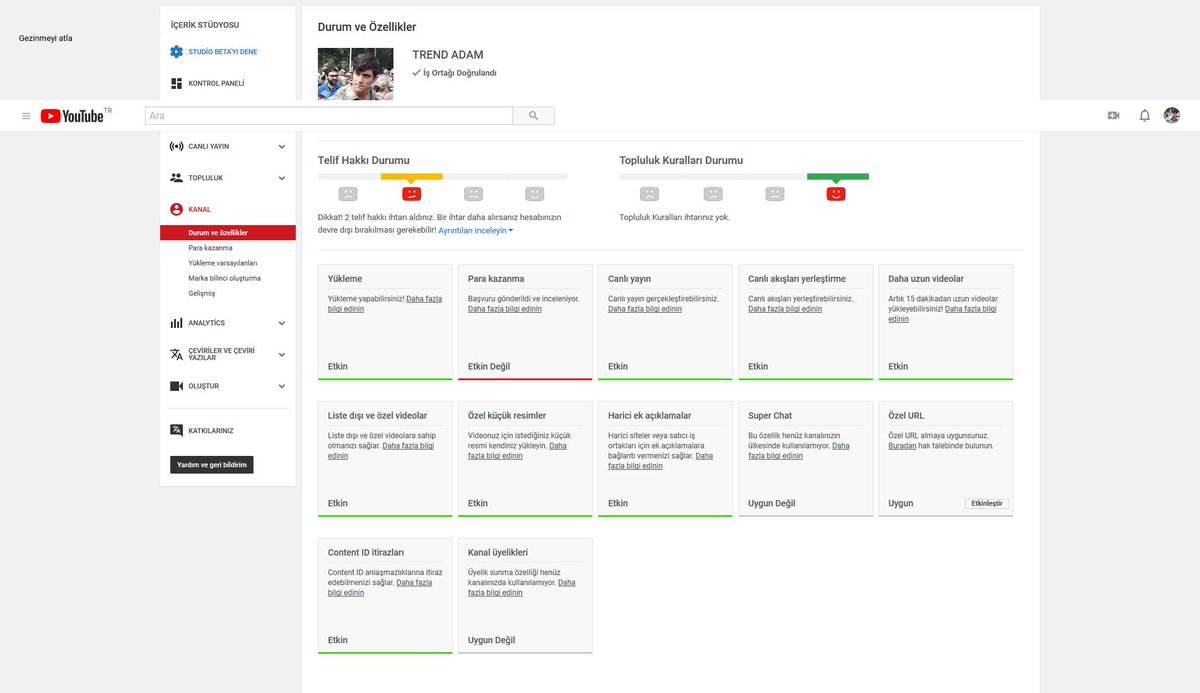Open the create video camera icon
This screenshot has height=693, width=1200.
click(1113, 116)
